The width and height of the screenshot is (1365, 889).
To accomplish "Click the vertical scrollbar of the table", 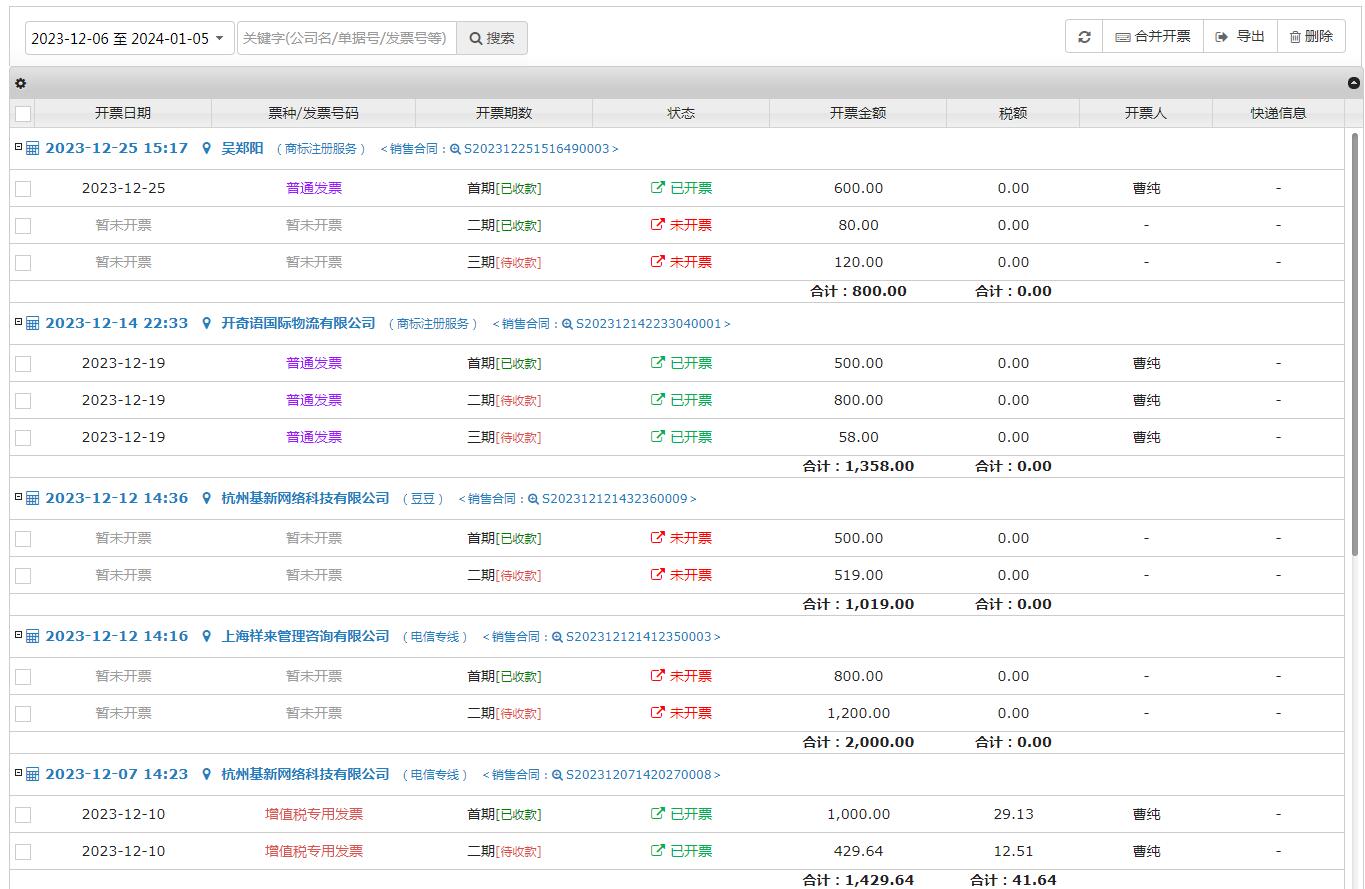I will [x=1355, y=344].
